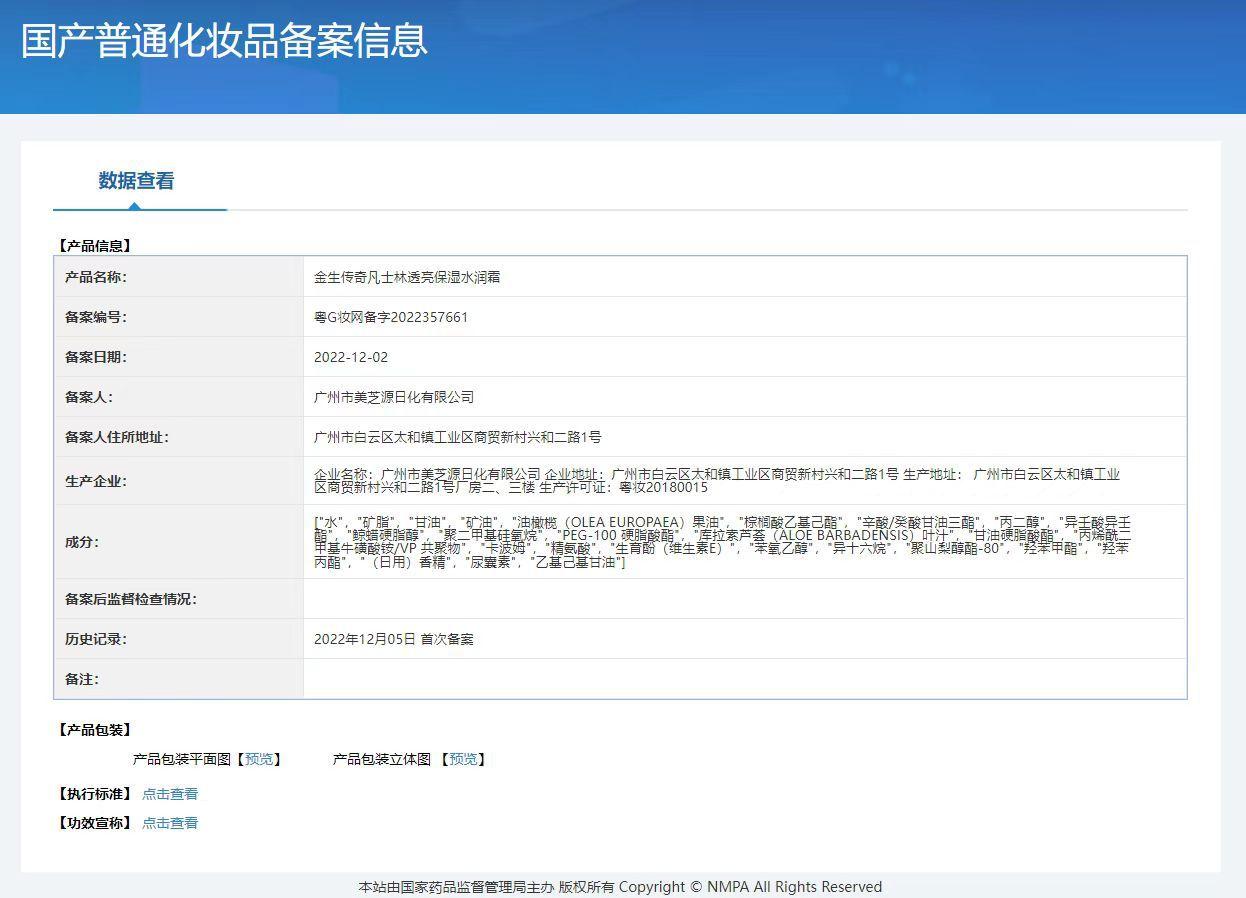Screen dimensions: 1246x898
Task: Click the 生产企业 details text
Action: click(x=716, y=481)
